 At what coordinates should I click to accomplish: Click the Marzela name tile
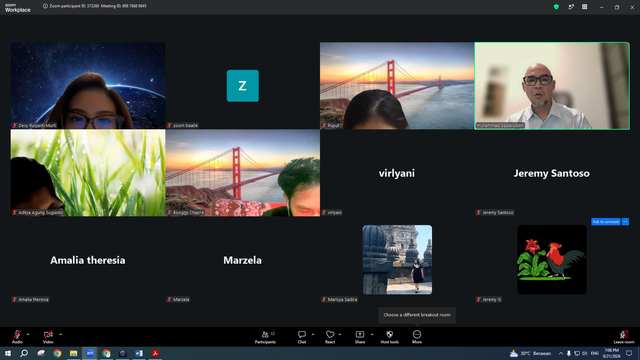click(242, 260)
